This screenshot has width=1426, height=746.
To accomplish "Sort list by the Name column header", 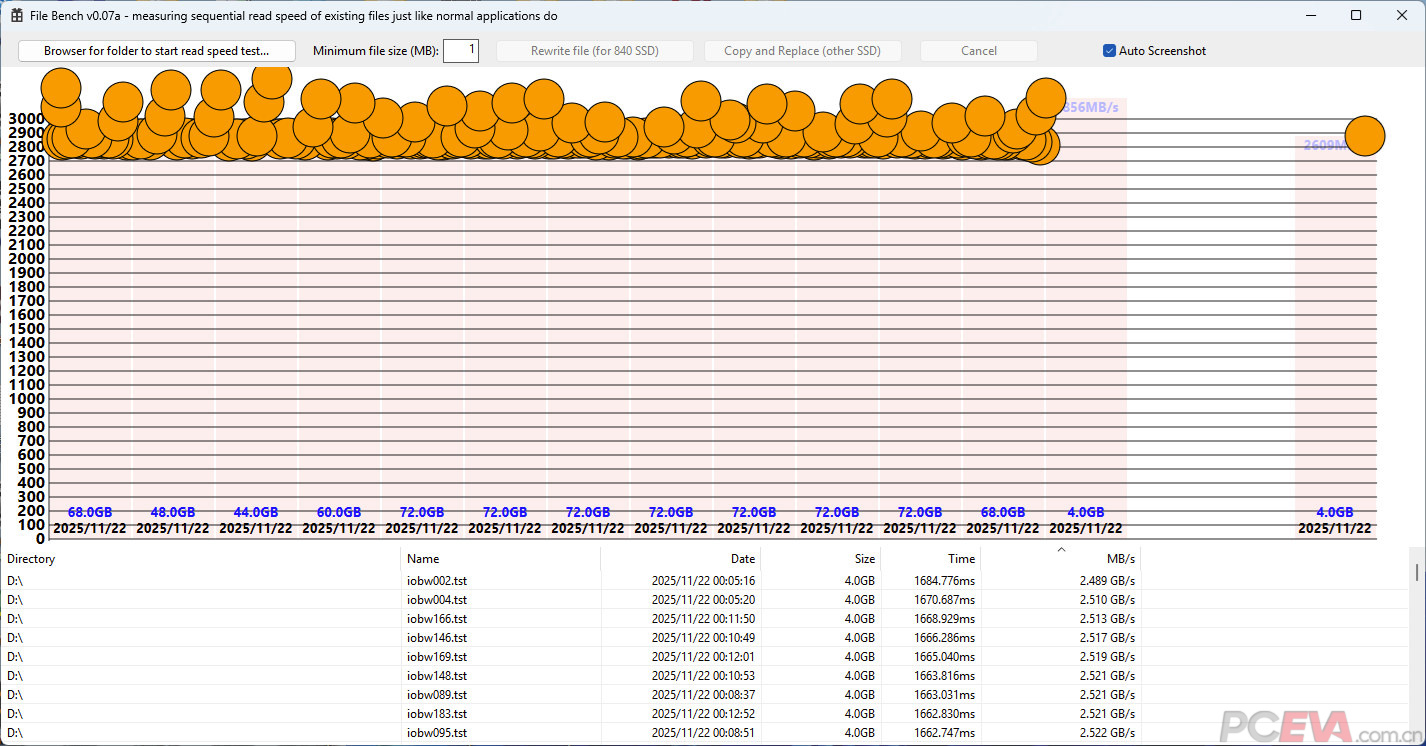I will click(500, 559).
